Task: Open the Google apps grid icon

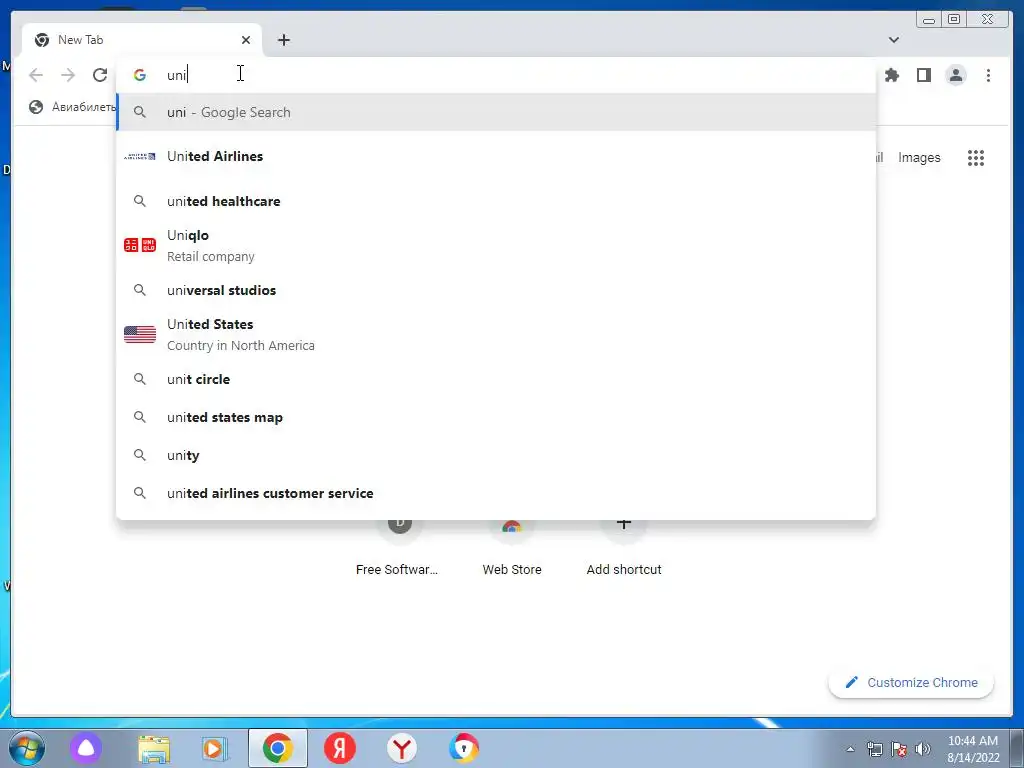Action: coord(976,157)
